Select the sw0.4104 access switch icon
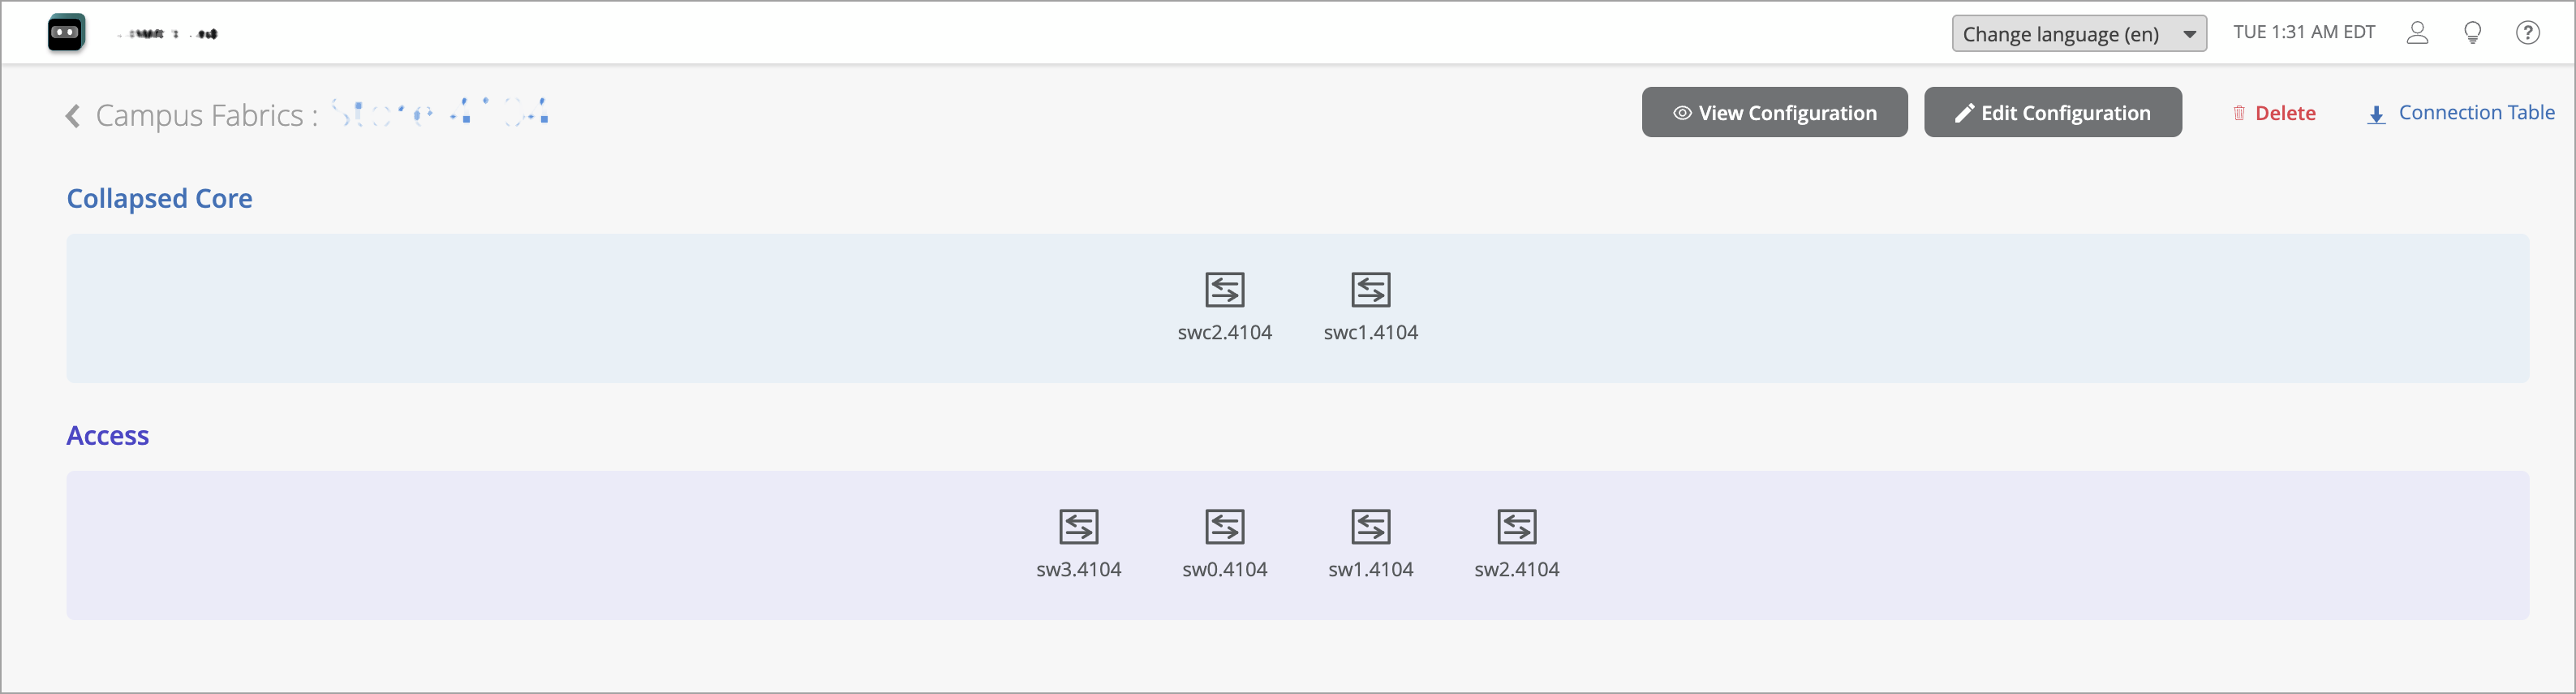The height and width of the screenshot is (694, 2576). click(1224, 527)
